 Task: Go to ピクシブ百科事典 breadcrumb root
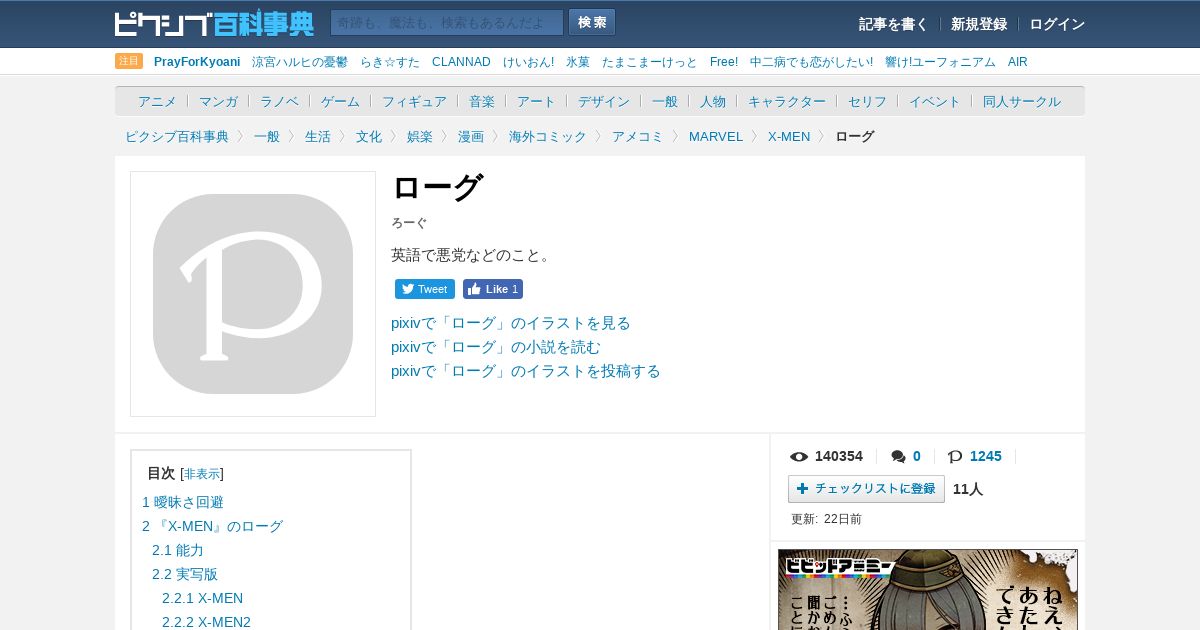[x=177, y=136]
